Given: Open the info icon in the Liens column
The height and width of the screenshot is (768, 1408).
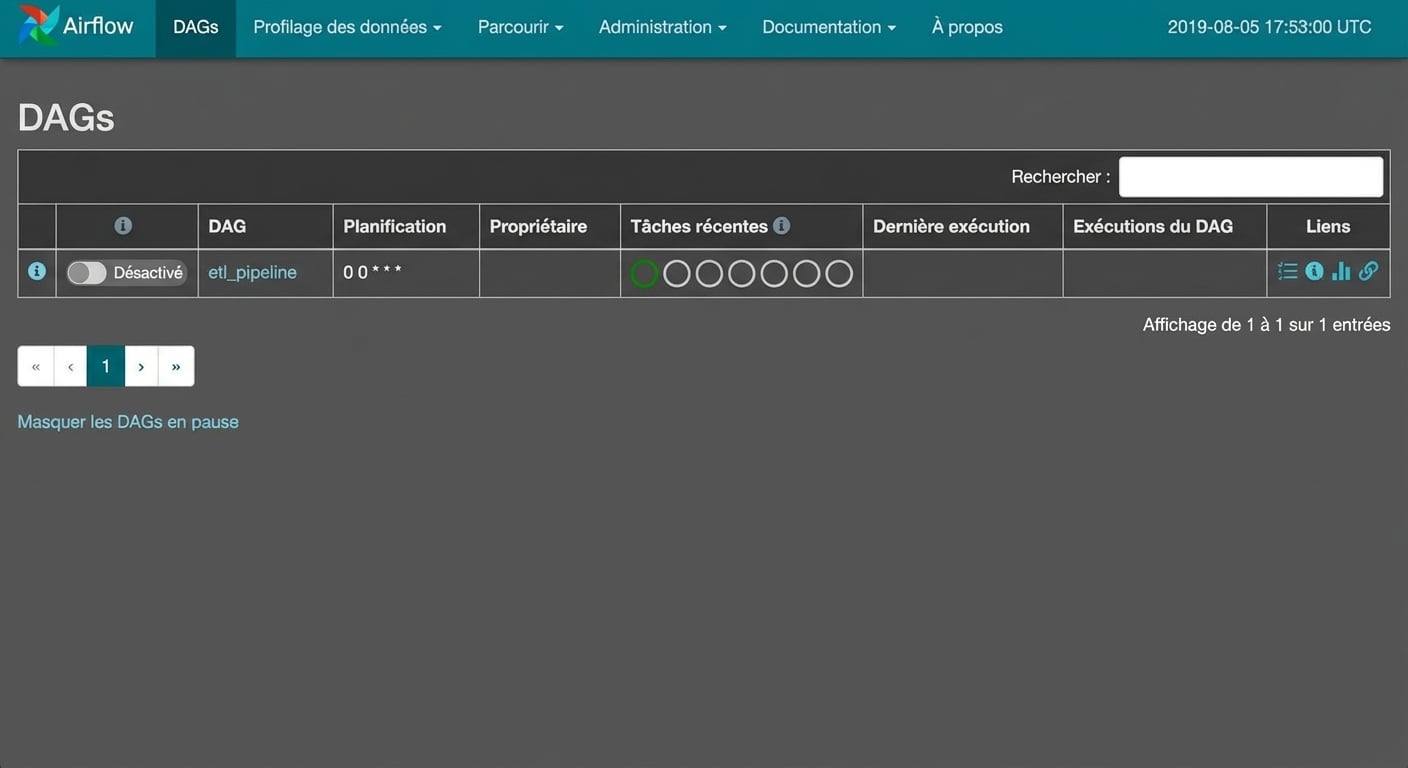Looking at the screenshot, I should pos(1314,271).
